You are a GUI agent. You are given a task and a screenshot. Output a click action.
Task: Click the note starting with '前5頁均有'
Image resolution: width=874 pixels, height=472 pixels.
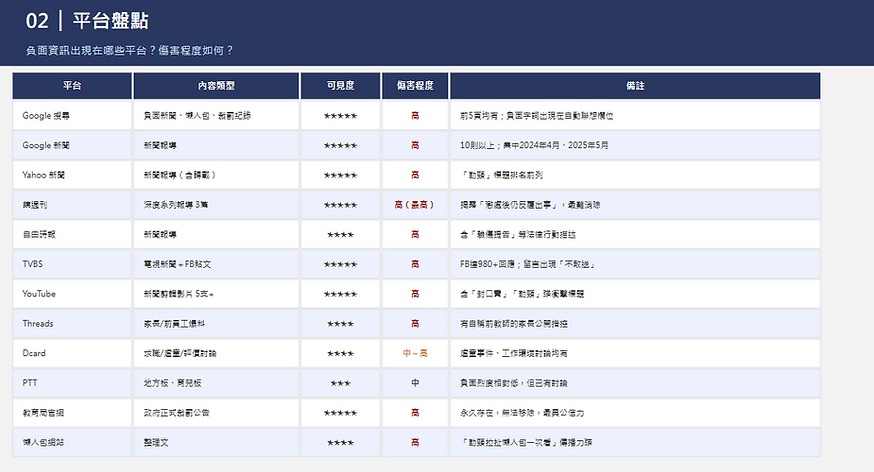635,116
